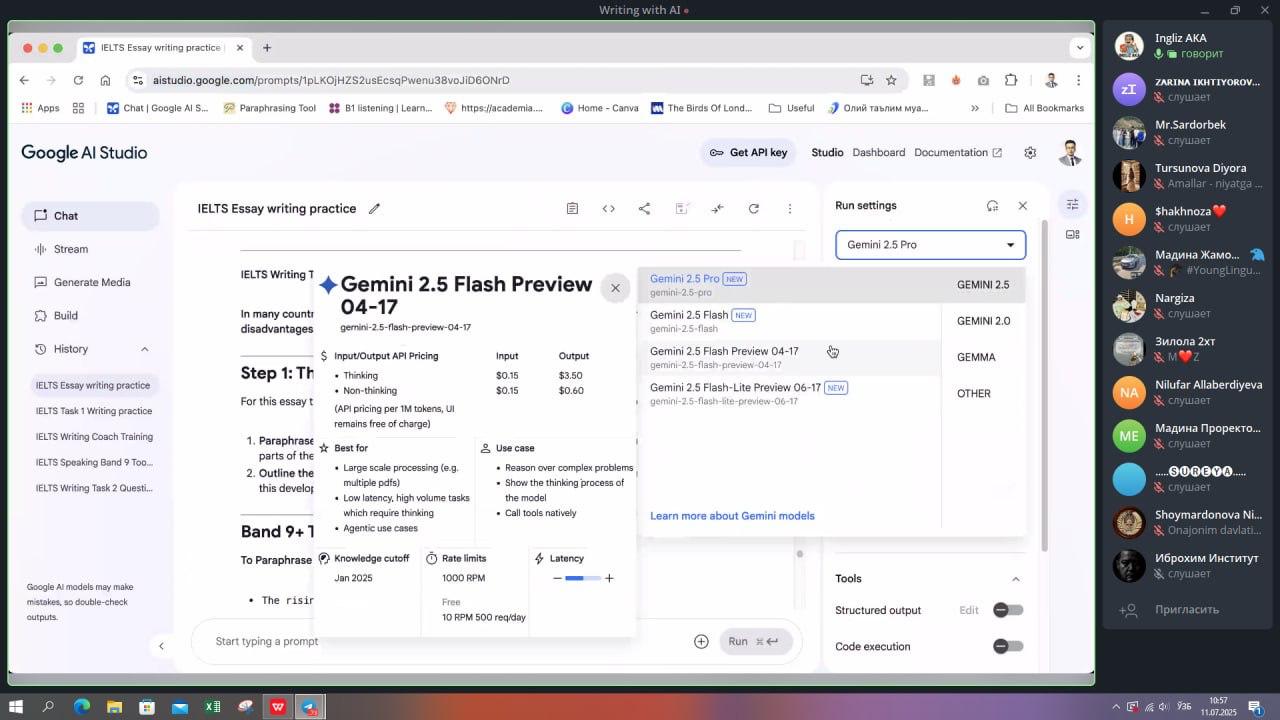Open the Gemini 2.5 Pro model dropdown
The image size is (1280, 720).
[x=931, y=245]
